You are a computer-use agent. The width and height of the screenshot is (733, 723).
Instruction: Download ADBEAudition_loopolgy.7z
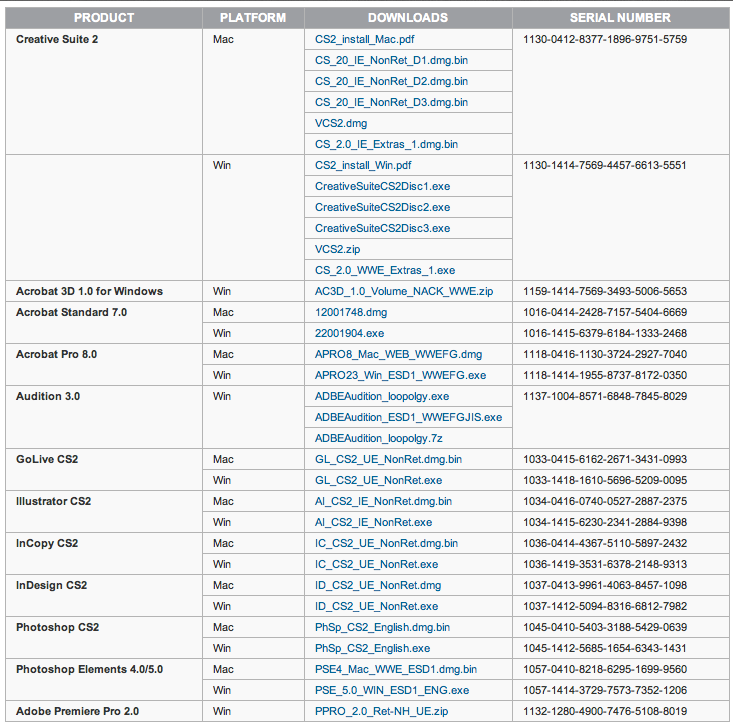pos(379,439)
